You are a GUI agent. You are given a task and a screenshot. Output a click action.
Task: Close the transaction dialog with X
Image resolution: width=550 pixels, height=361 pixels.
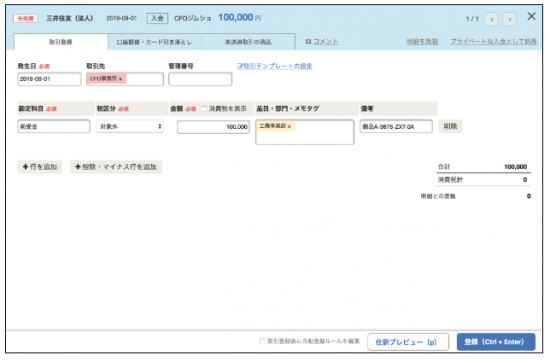click(x=531, y=16)
